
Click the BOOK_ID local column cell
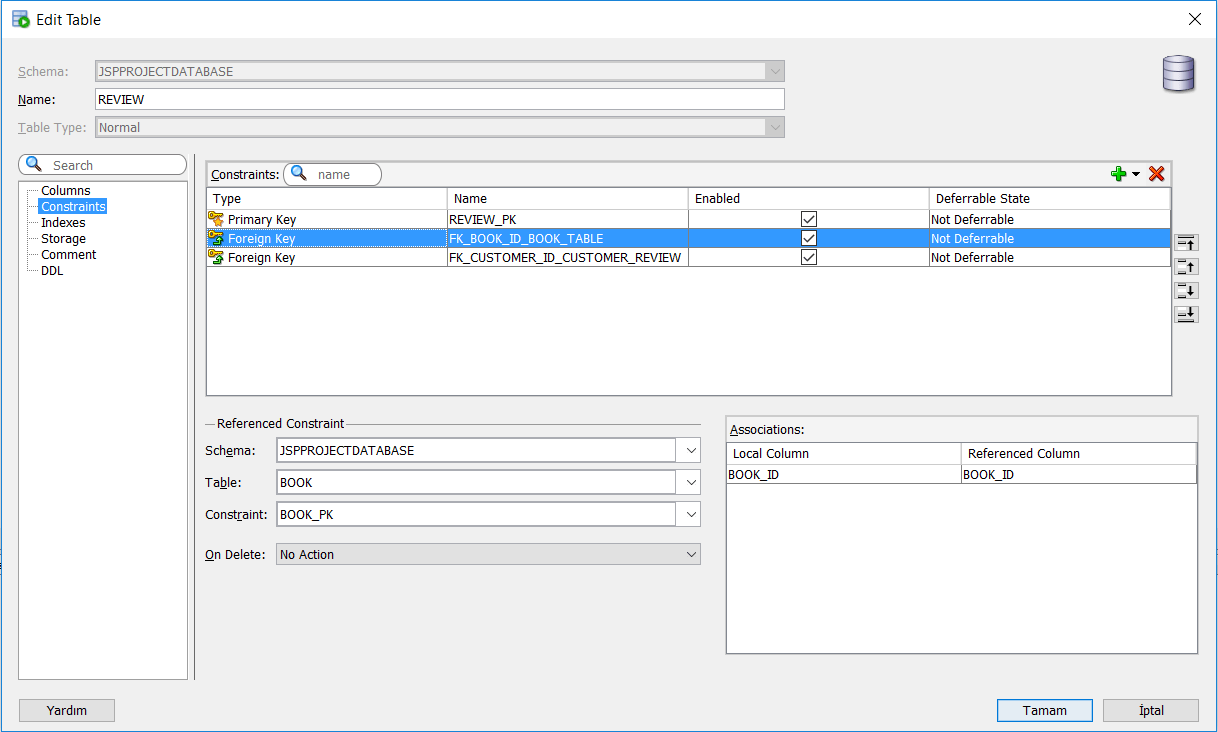(844, 474)
